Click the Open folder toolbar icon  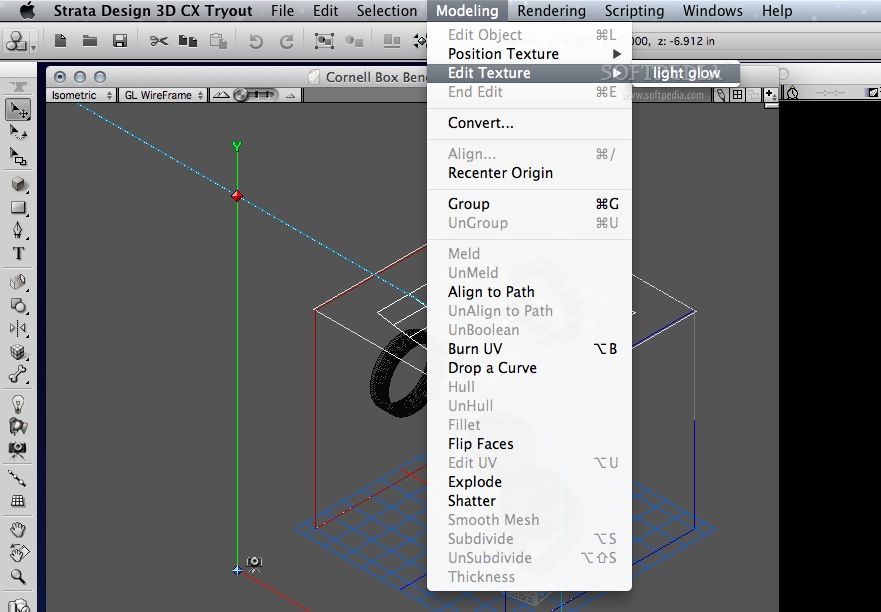click(x=90, y=41)
